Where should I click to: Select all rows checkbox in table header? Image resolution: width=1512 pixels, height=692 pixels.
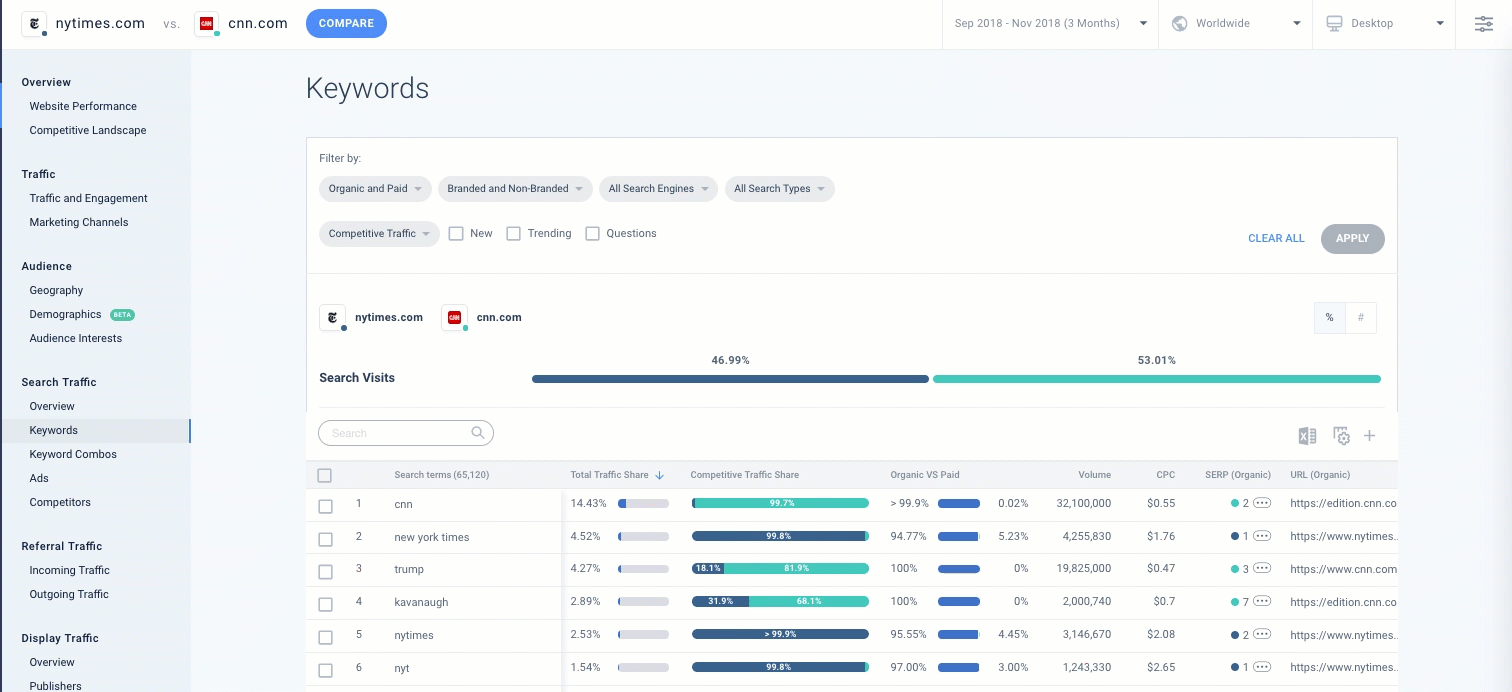coord(324,475)
